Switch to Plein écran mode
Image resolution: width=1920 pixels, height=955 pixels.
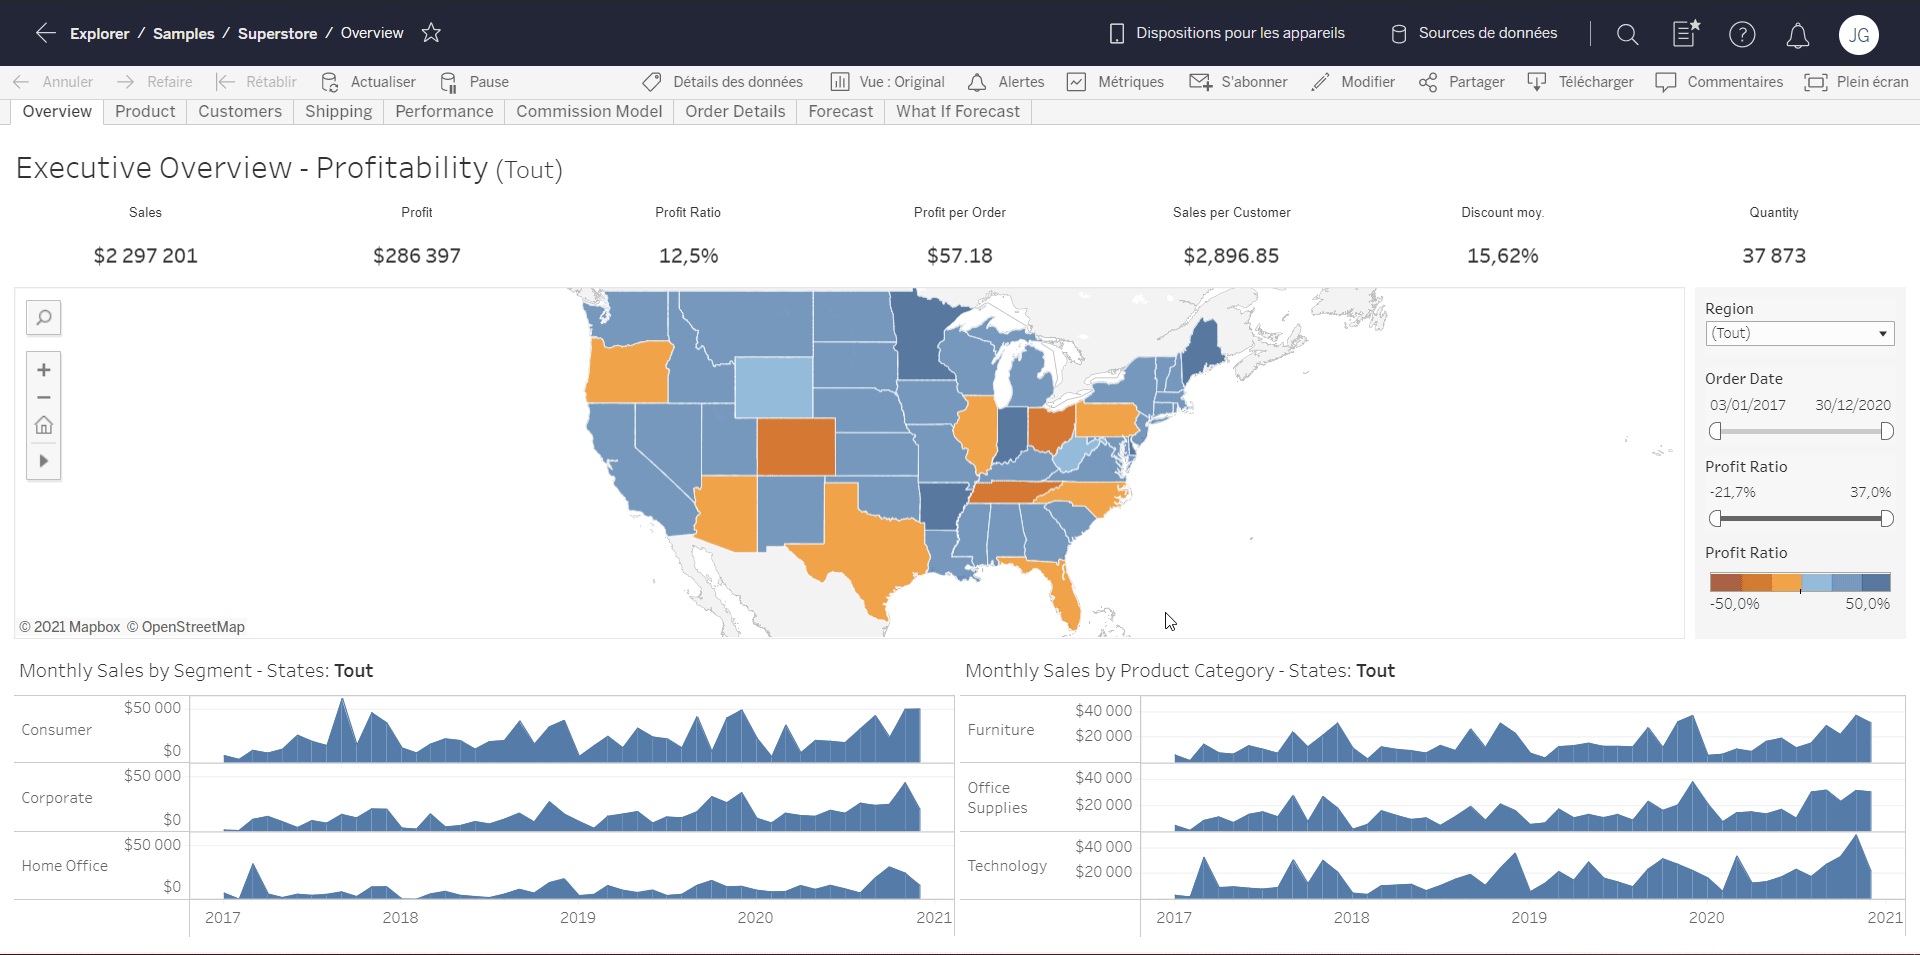1856,82
